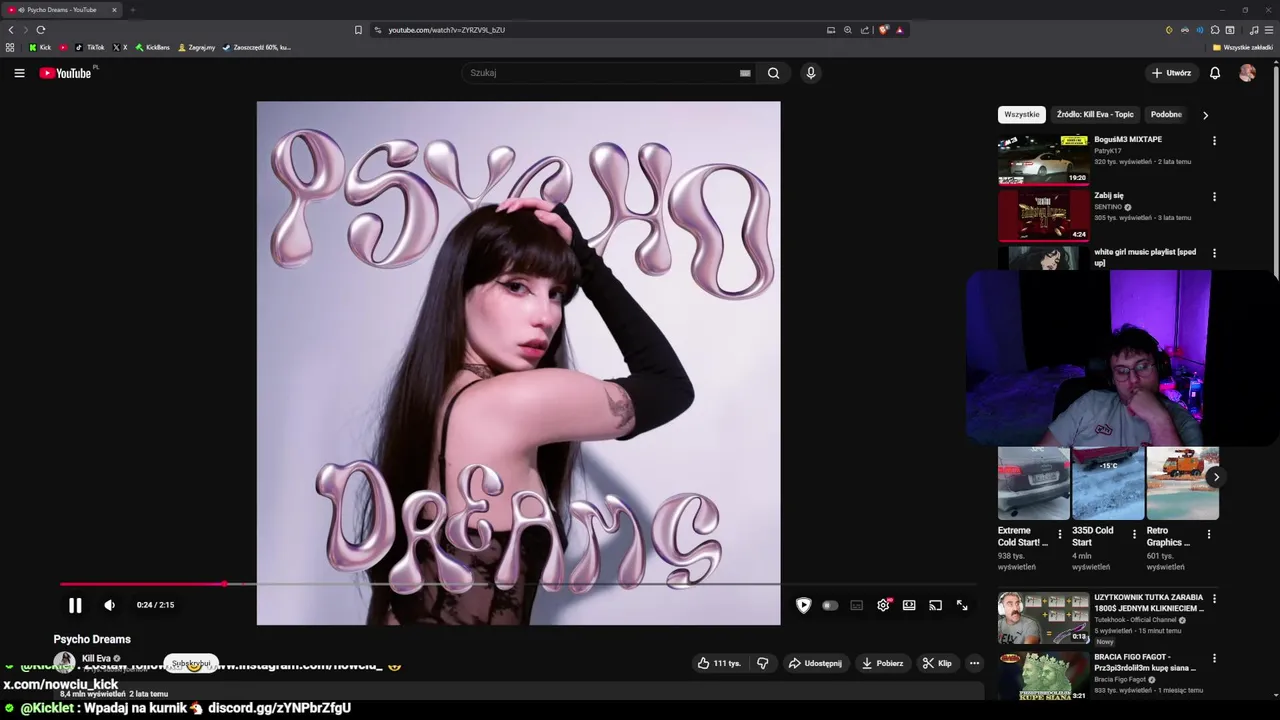Viewport: 1280px width, 720px height.
Task: Open the TikTok bookmark
Action: pyautogui.click(x=89, y=47)
